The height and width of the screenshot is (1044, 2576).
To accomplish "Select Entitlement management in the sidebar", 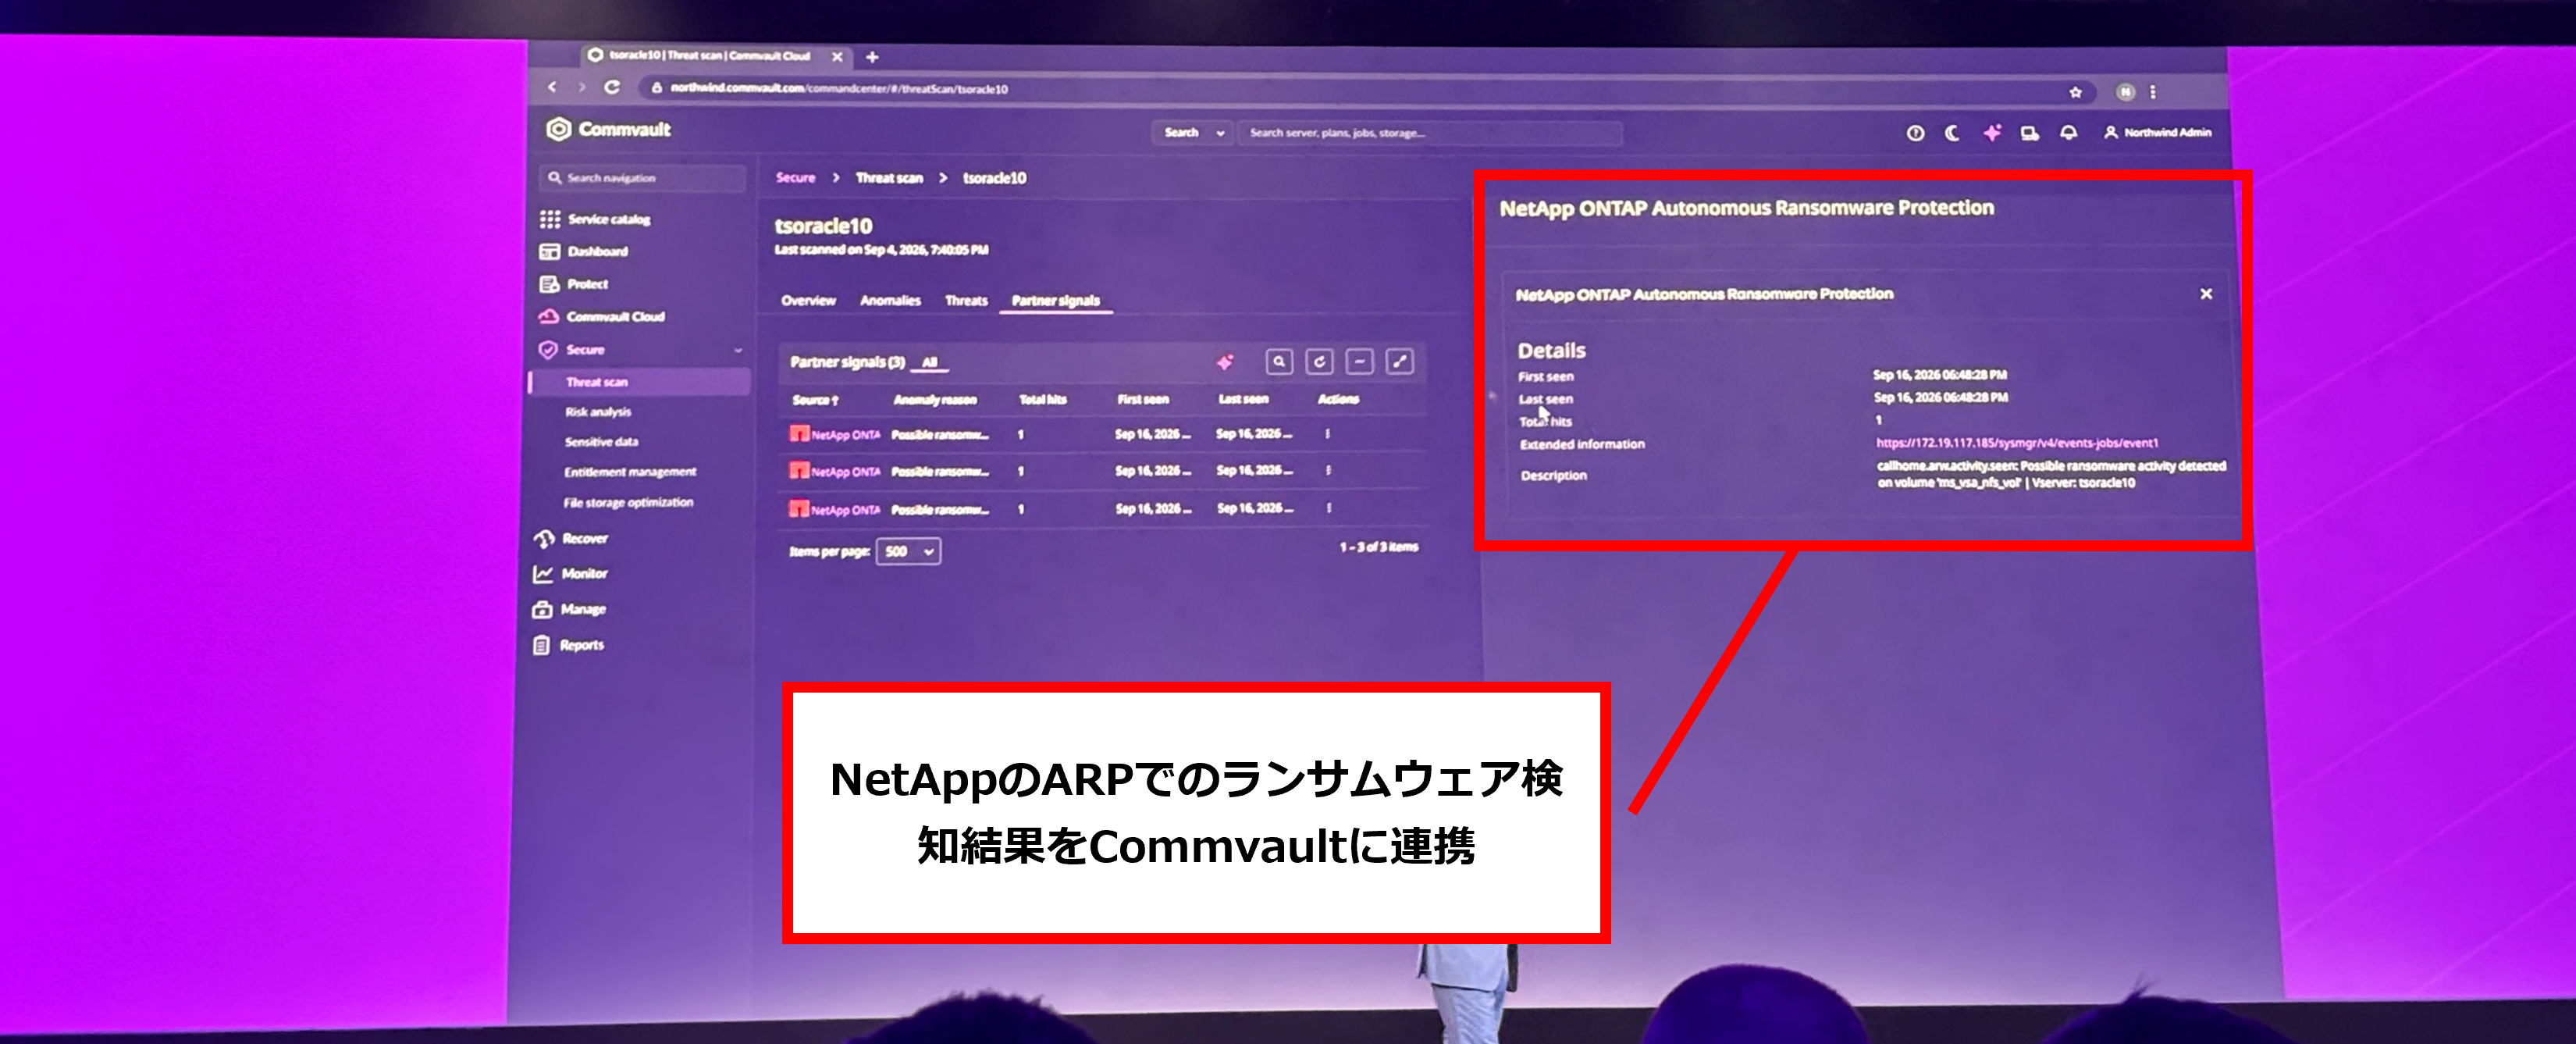I will (x=630, y=472).
